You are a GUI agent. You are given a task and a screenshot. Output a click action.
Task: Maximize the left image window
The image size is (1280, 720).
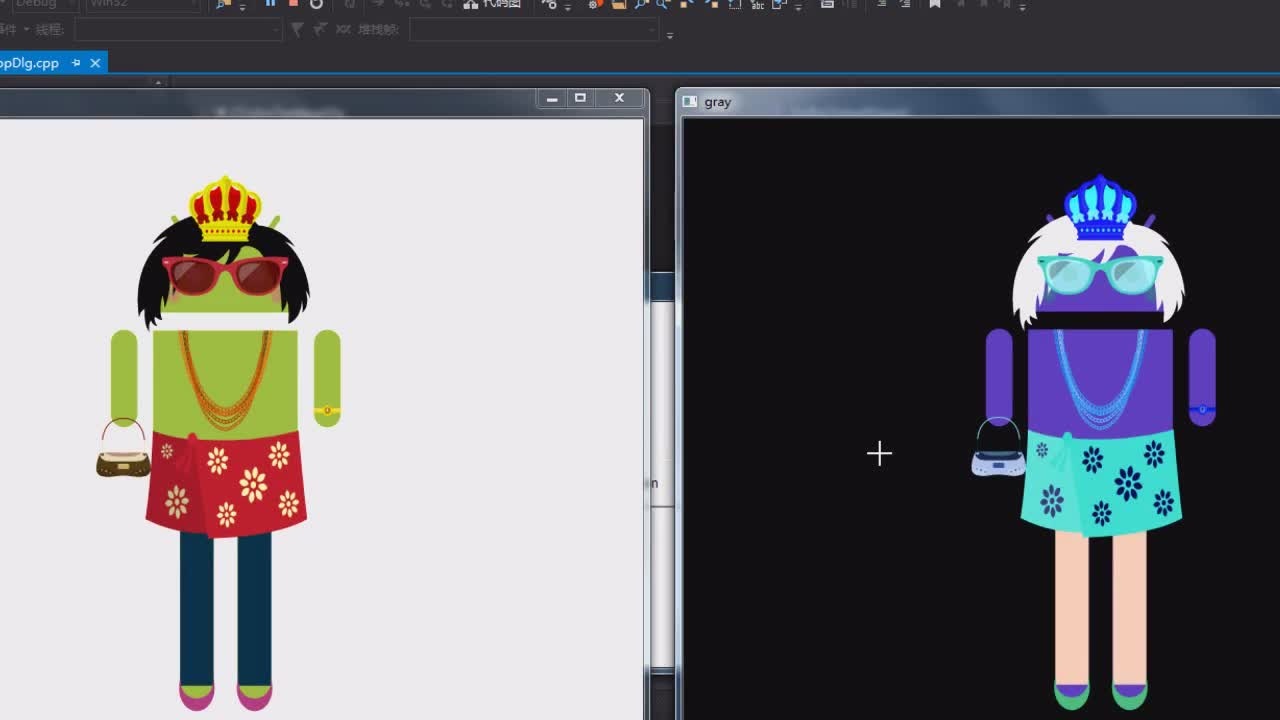pos(580,98)
